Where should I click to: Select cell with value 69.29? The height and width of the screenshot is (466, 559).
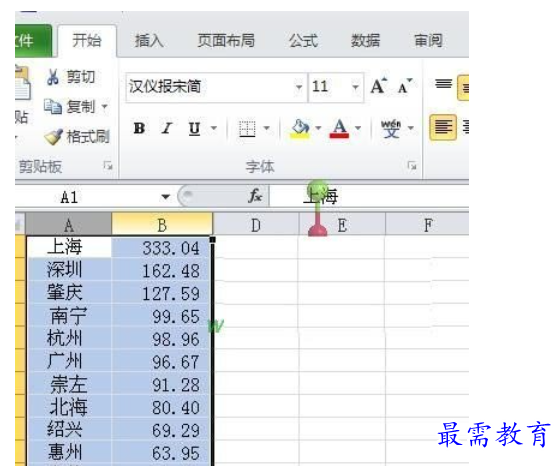pyautogui.click(x=161, y=430)
